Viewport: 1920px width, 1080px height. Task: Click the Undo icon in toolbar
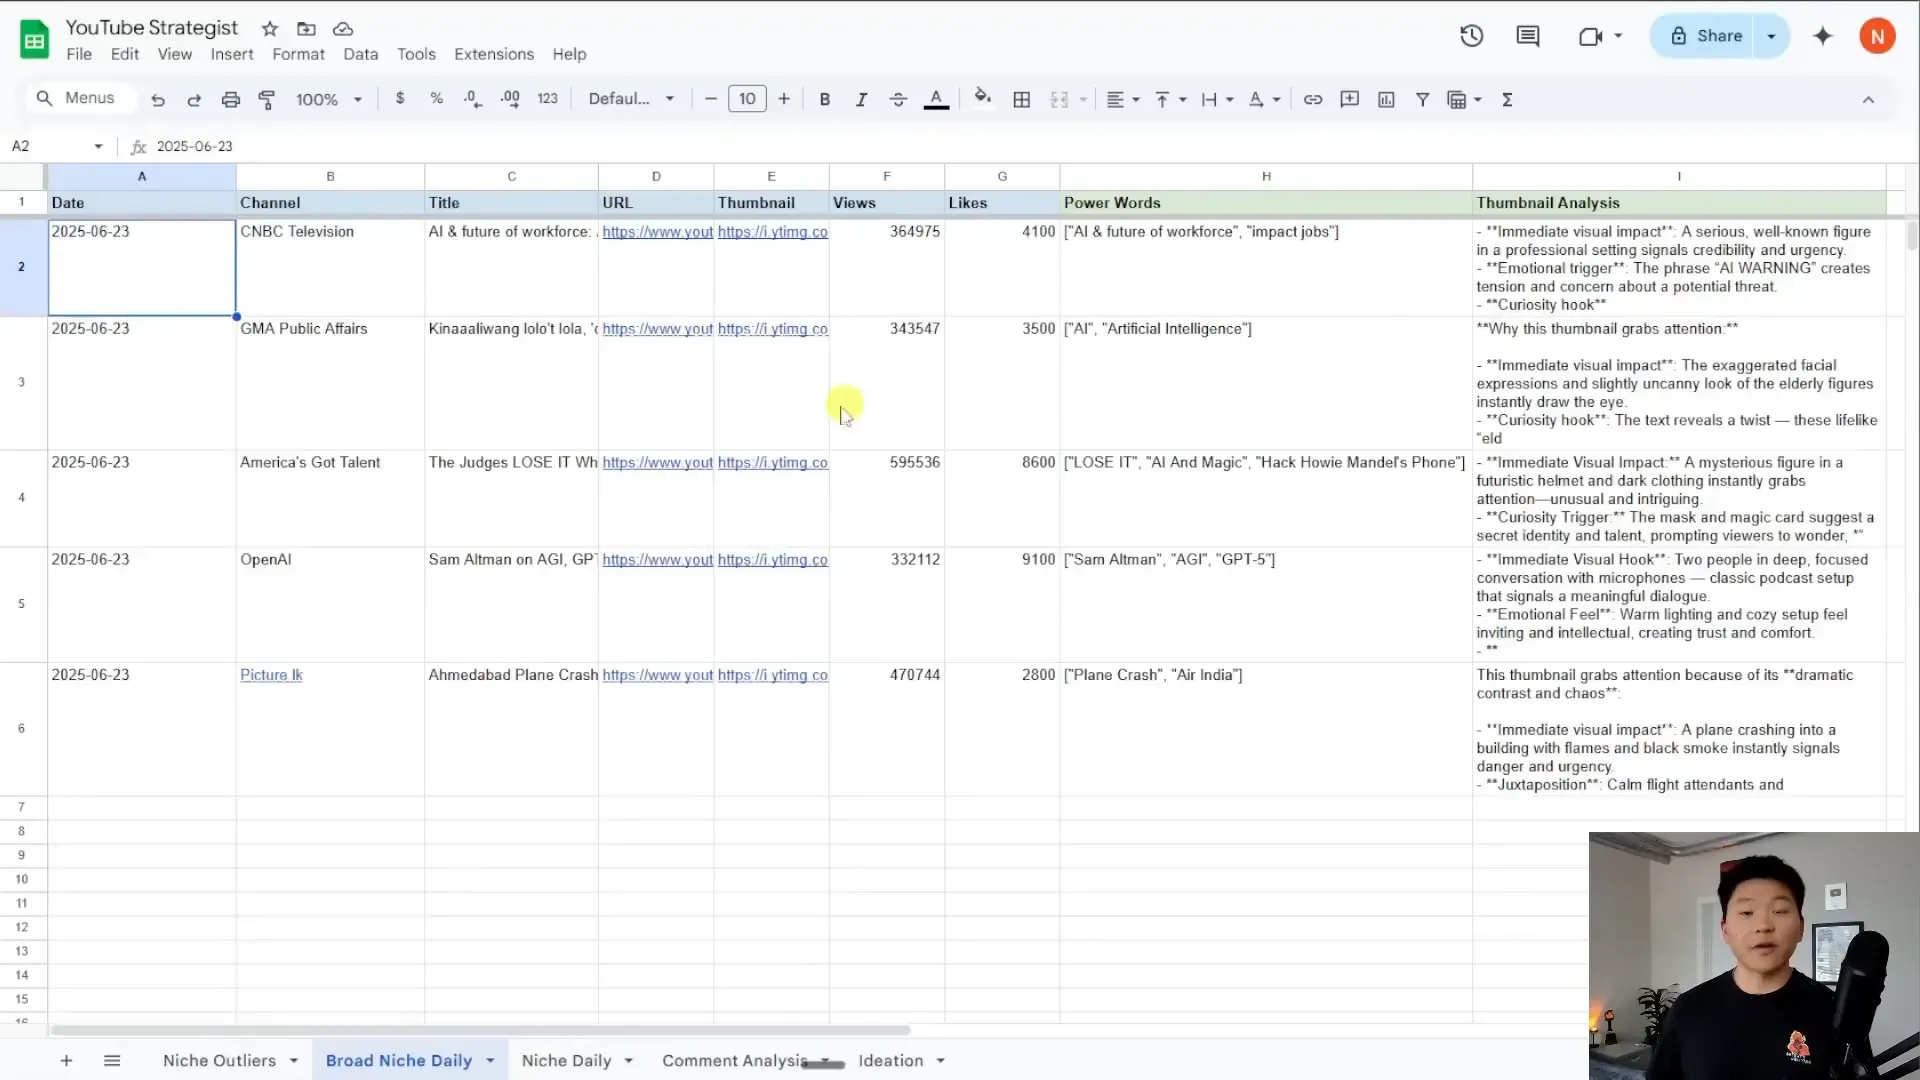158,99
